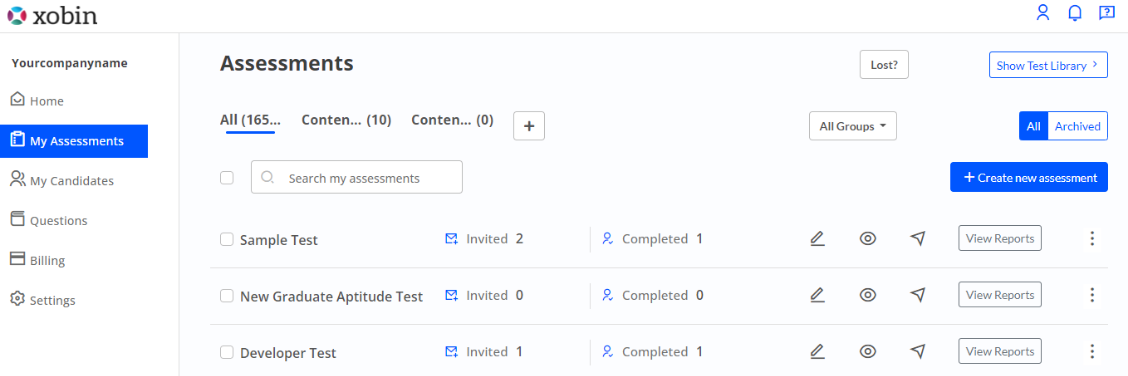The width and height of the screenshot is (1128, 376).
Task: Check the Sample Test checkbox
Action: point(227,239)
